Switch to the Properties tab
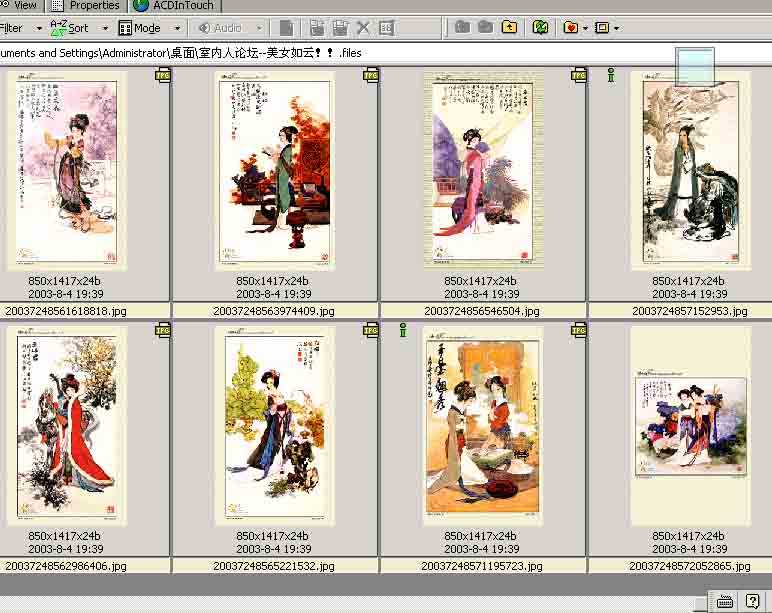The height and width of the screenshot is (613, 772). tap(87, 5)
